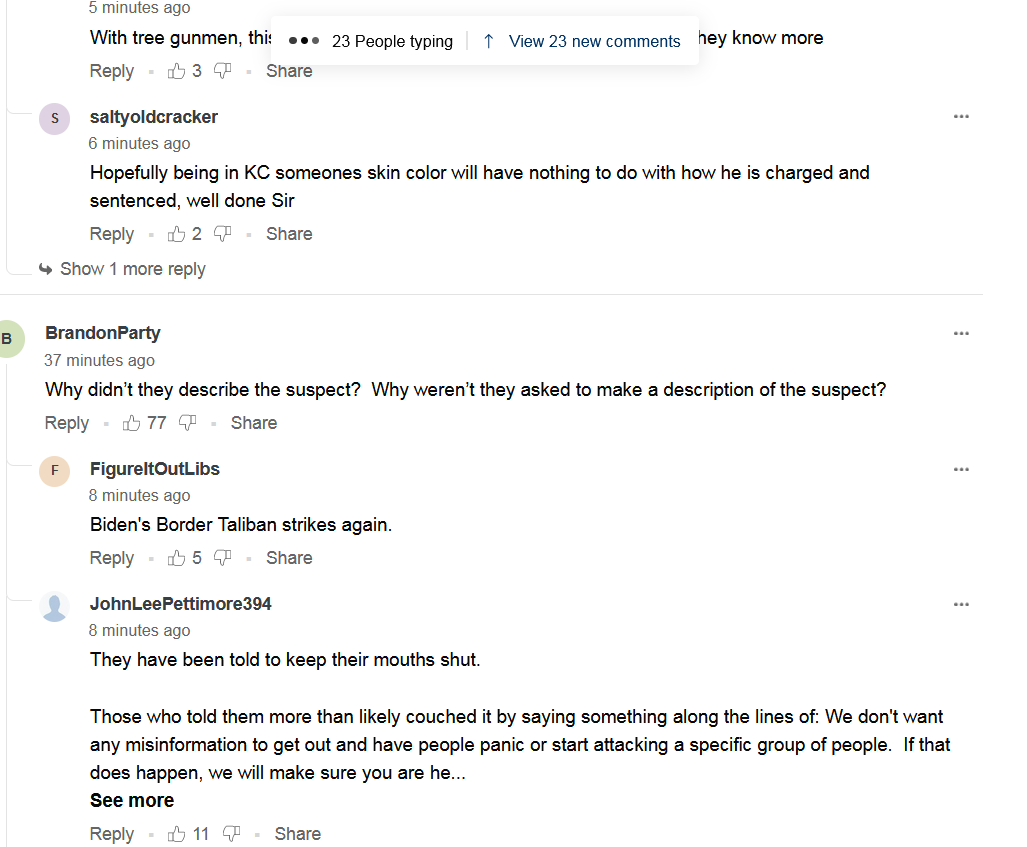Viewport: 1027px width, 847px height.
Task: Click JohnLeePettimore394's username
Action: (x=181, y=604)
